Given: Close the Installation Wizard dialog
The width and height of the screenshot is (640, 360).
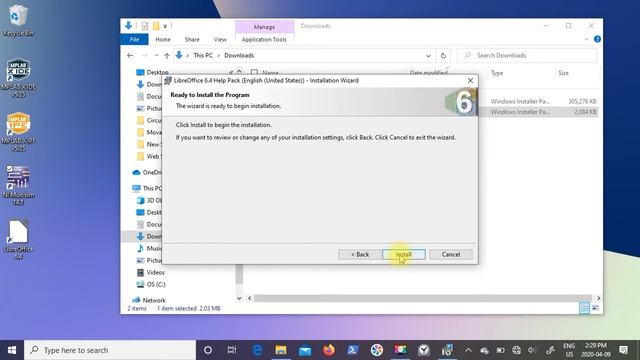Looking at the screenshot, I should [x=470, y=80].
